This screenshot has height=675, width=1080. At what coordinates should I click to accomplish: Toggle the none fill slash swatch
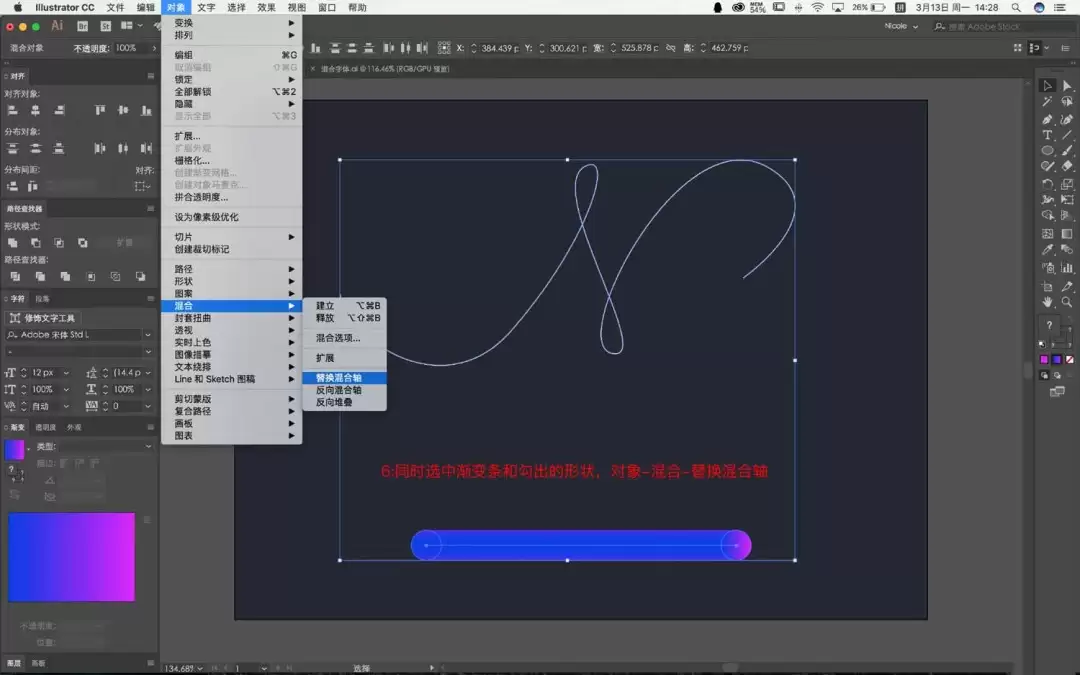pos(1070,360)
